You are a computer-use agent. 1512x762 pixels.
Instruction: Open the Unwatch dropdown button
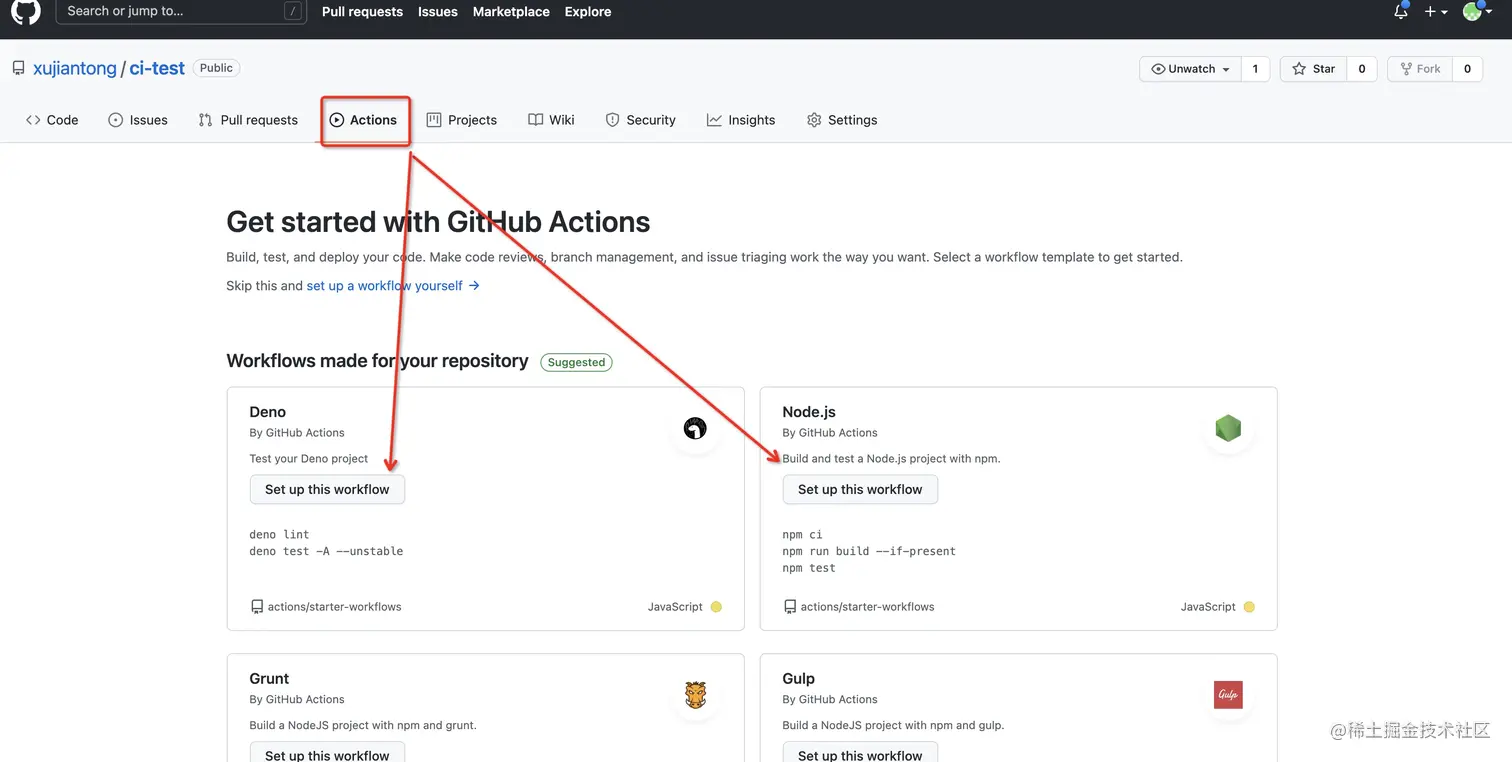tap(1190, 69)
